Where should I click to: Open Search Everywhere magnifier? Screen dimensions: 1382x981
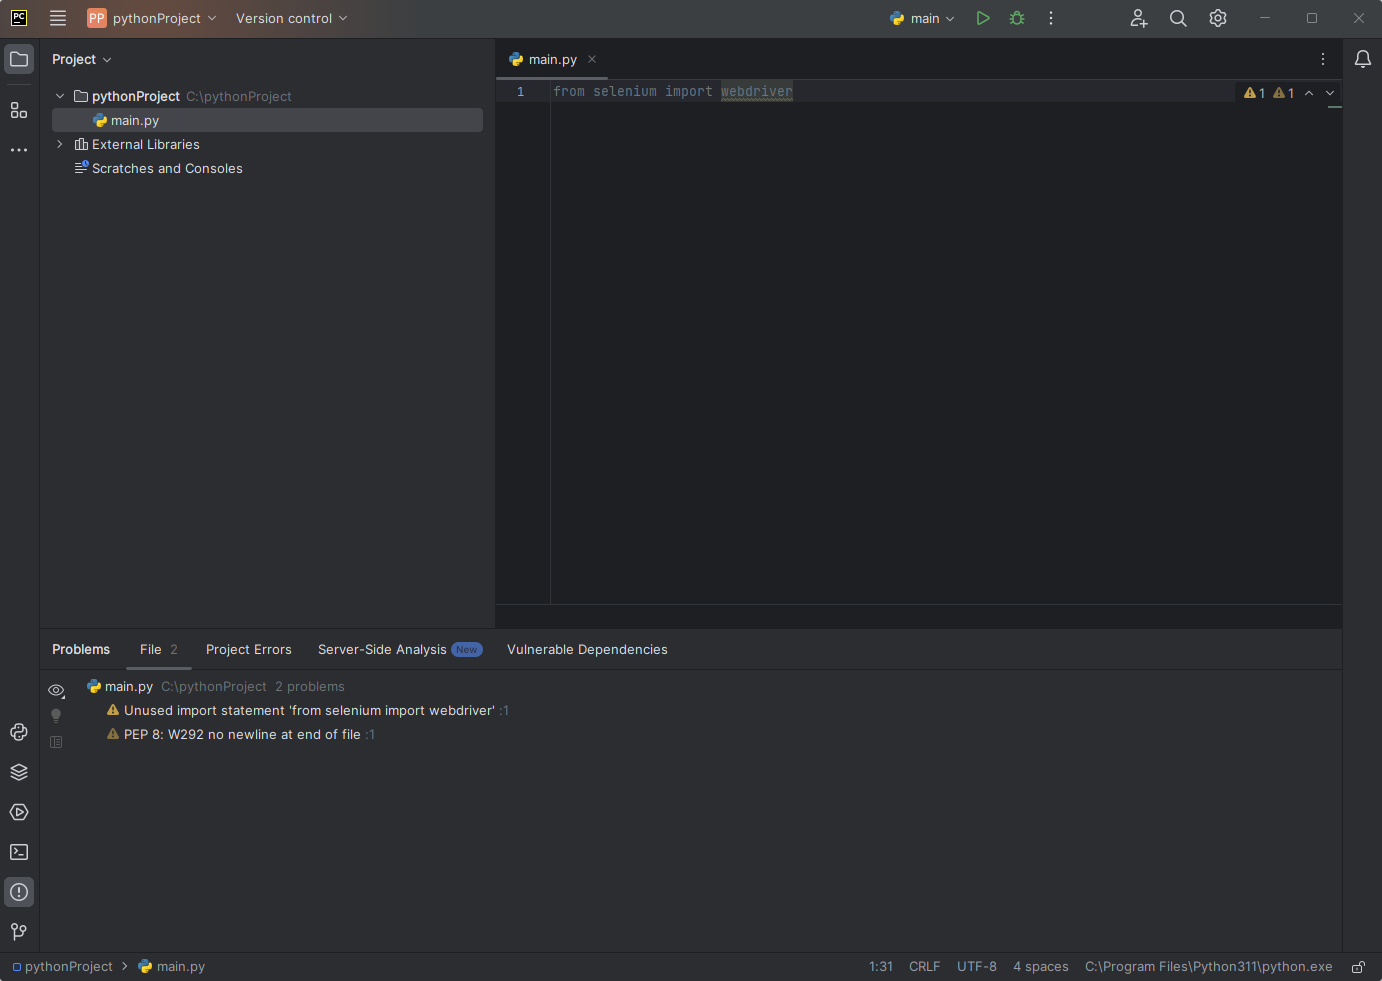point(1178,18)
